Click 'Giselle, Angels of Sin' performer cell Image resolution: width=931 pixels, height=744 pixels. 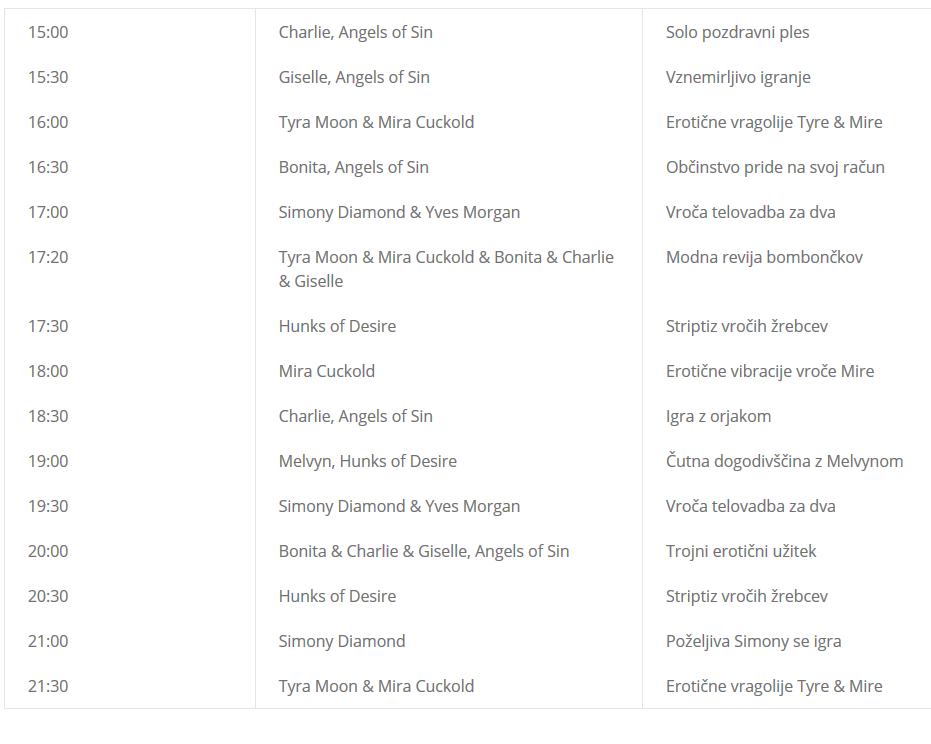click(x=354, y=77)
